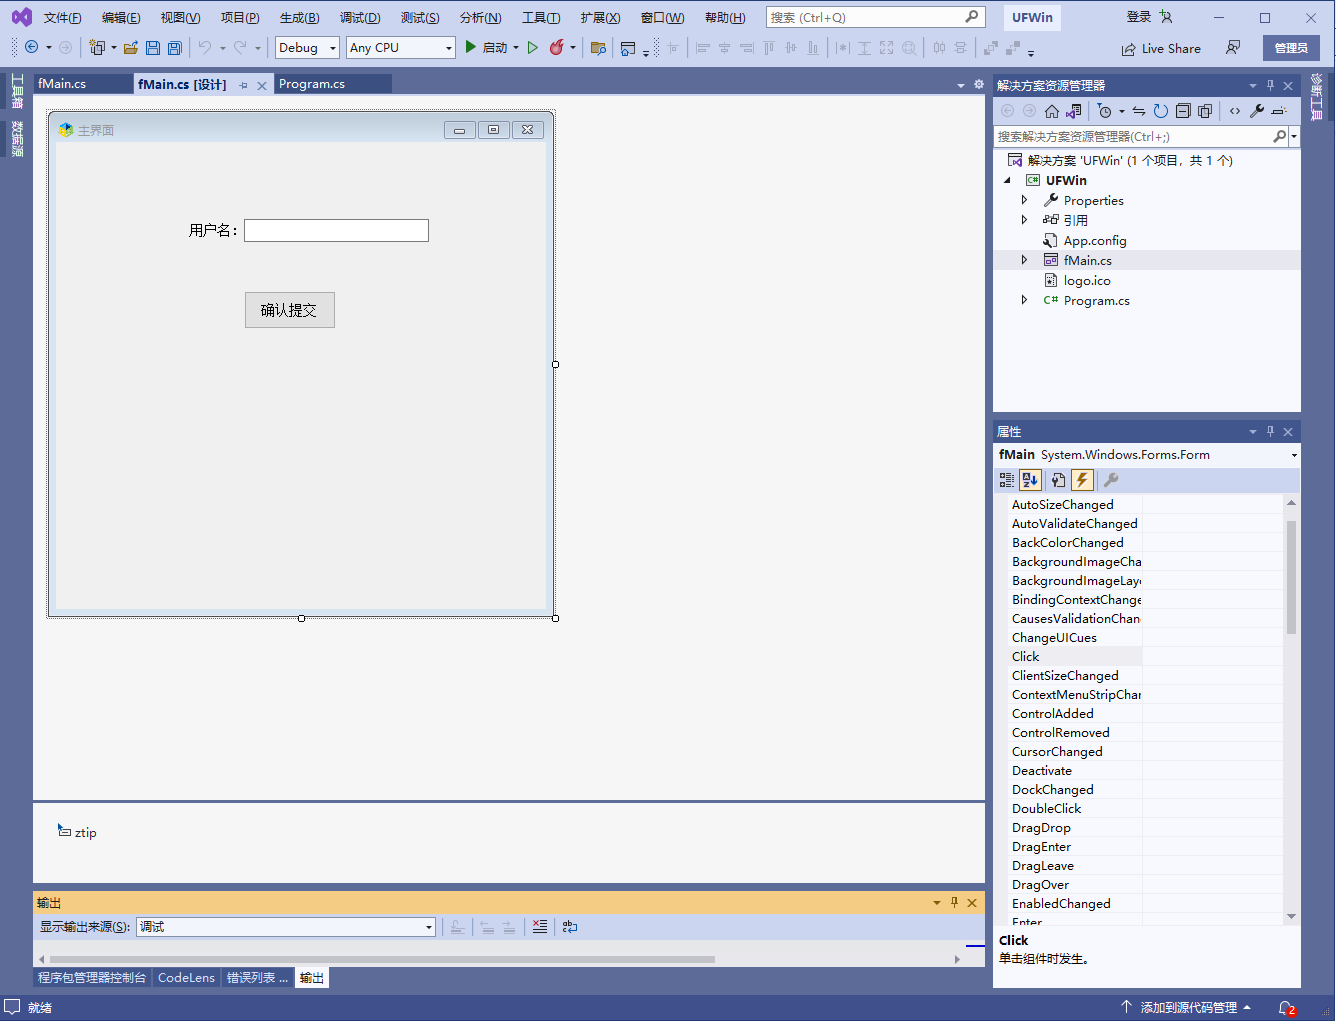Screen dimensions: 1336x1022
Task: Open the Any CPU platform dropdown
Action: pos(448,48)
